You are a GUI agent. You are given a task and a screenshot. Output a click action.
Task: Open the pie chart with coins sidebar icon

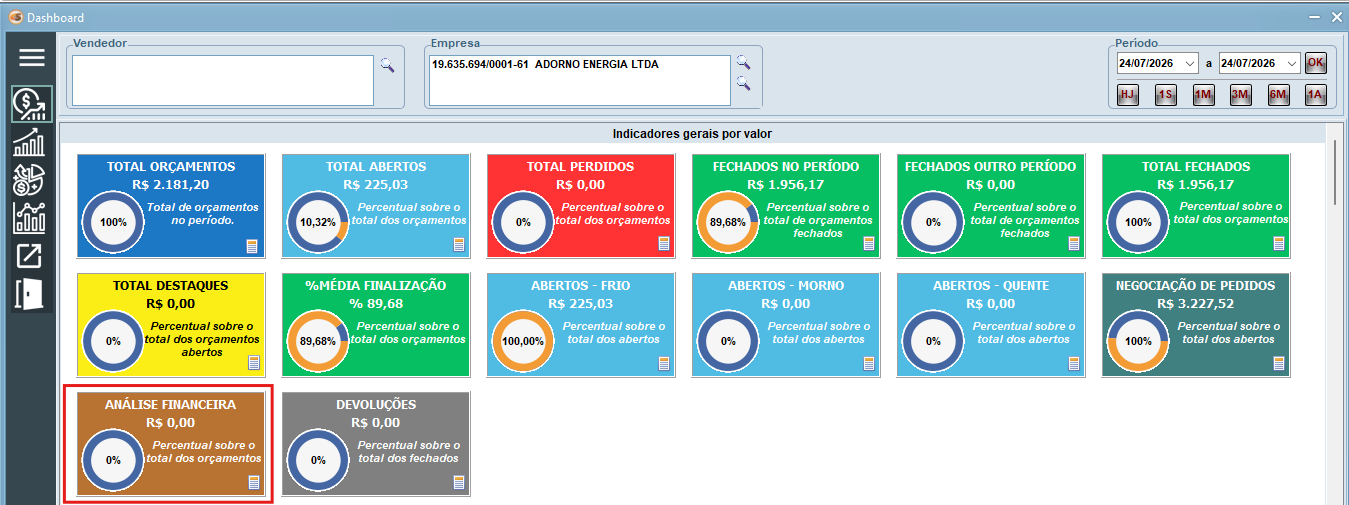[x=28, y=179]
